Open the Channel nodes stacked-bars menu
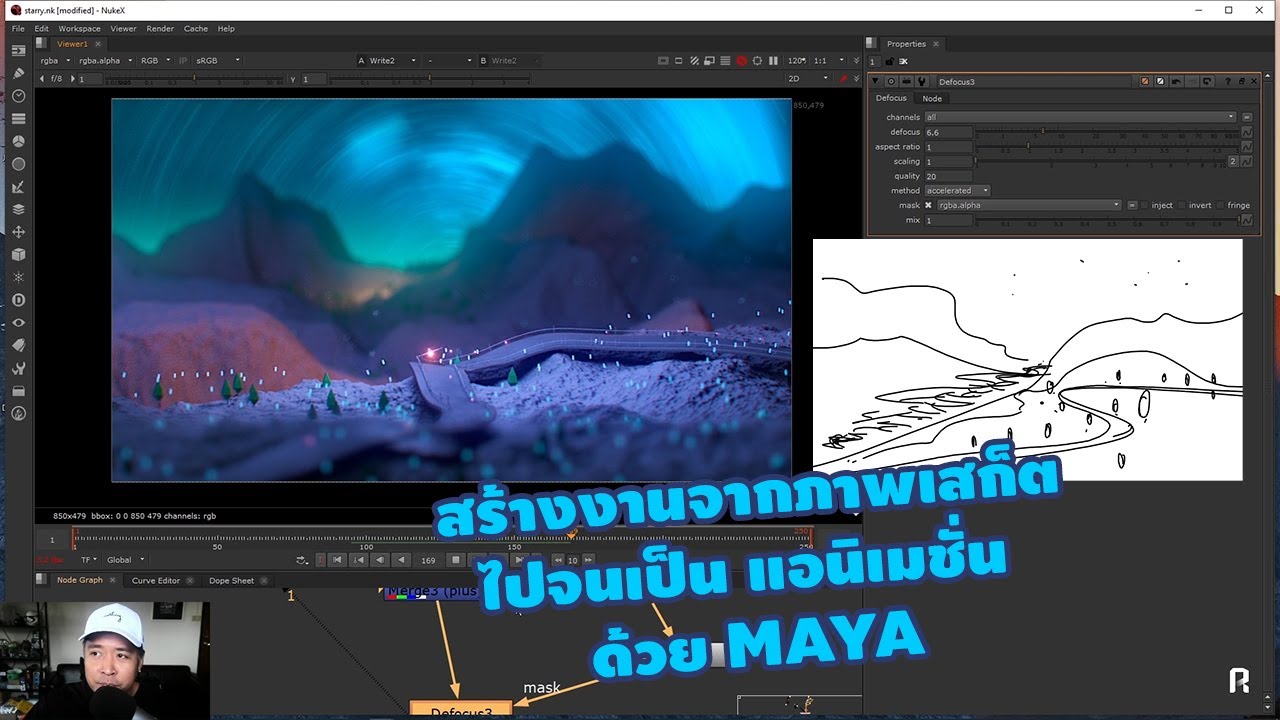This screenshot has height=720, width=1280. point(18,119)
